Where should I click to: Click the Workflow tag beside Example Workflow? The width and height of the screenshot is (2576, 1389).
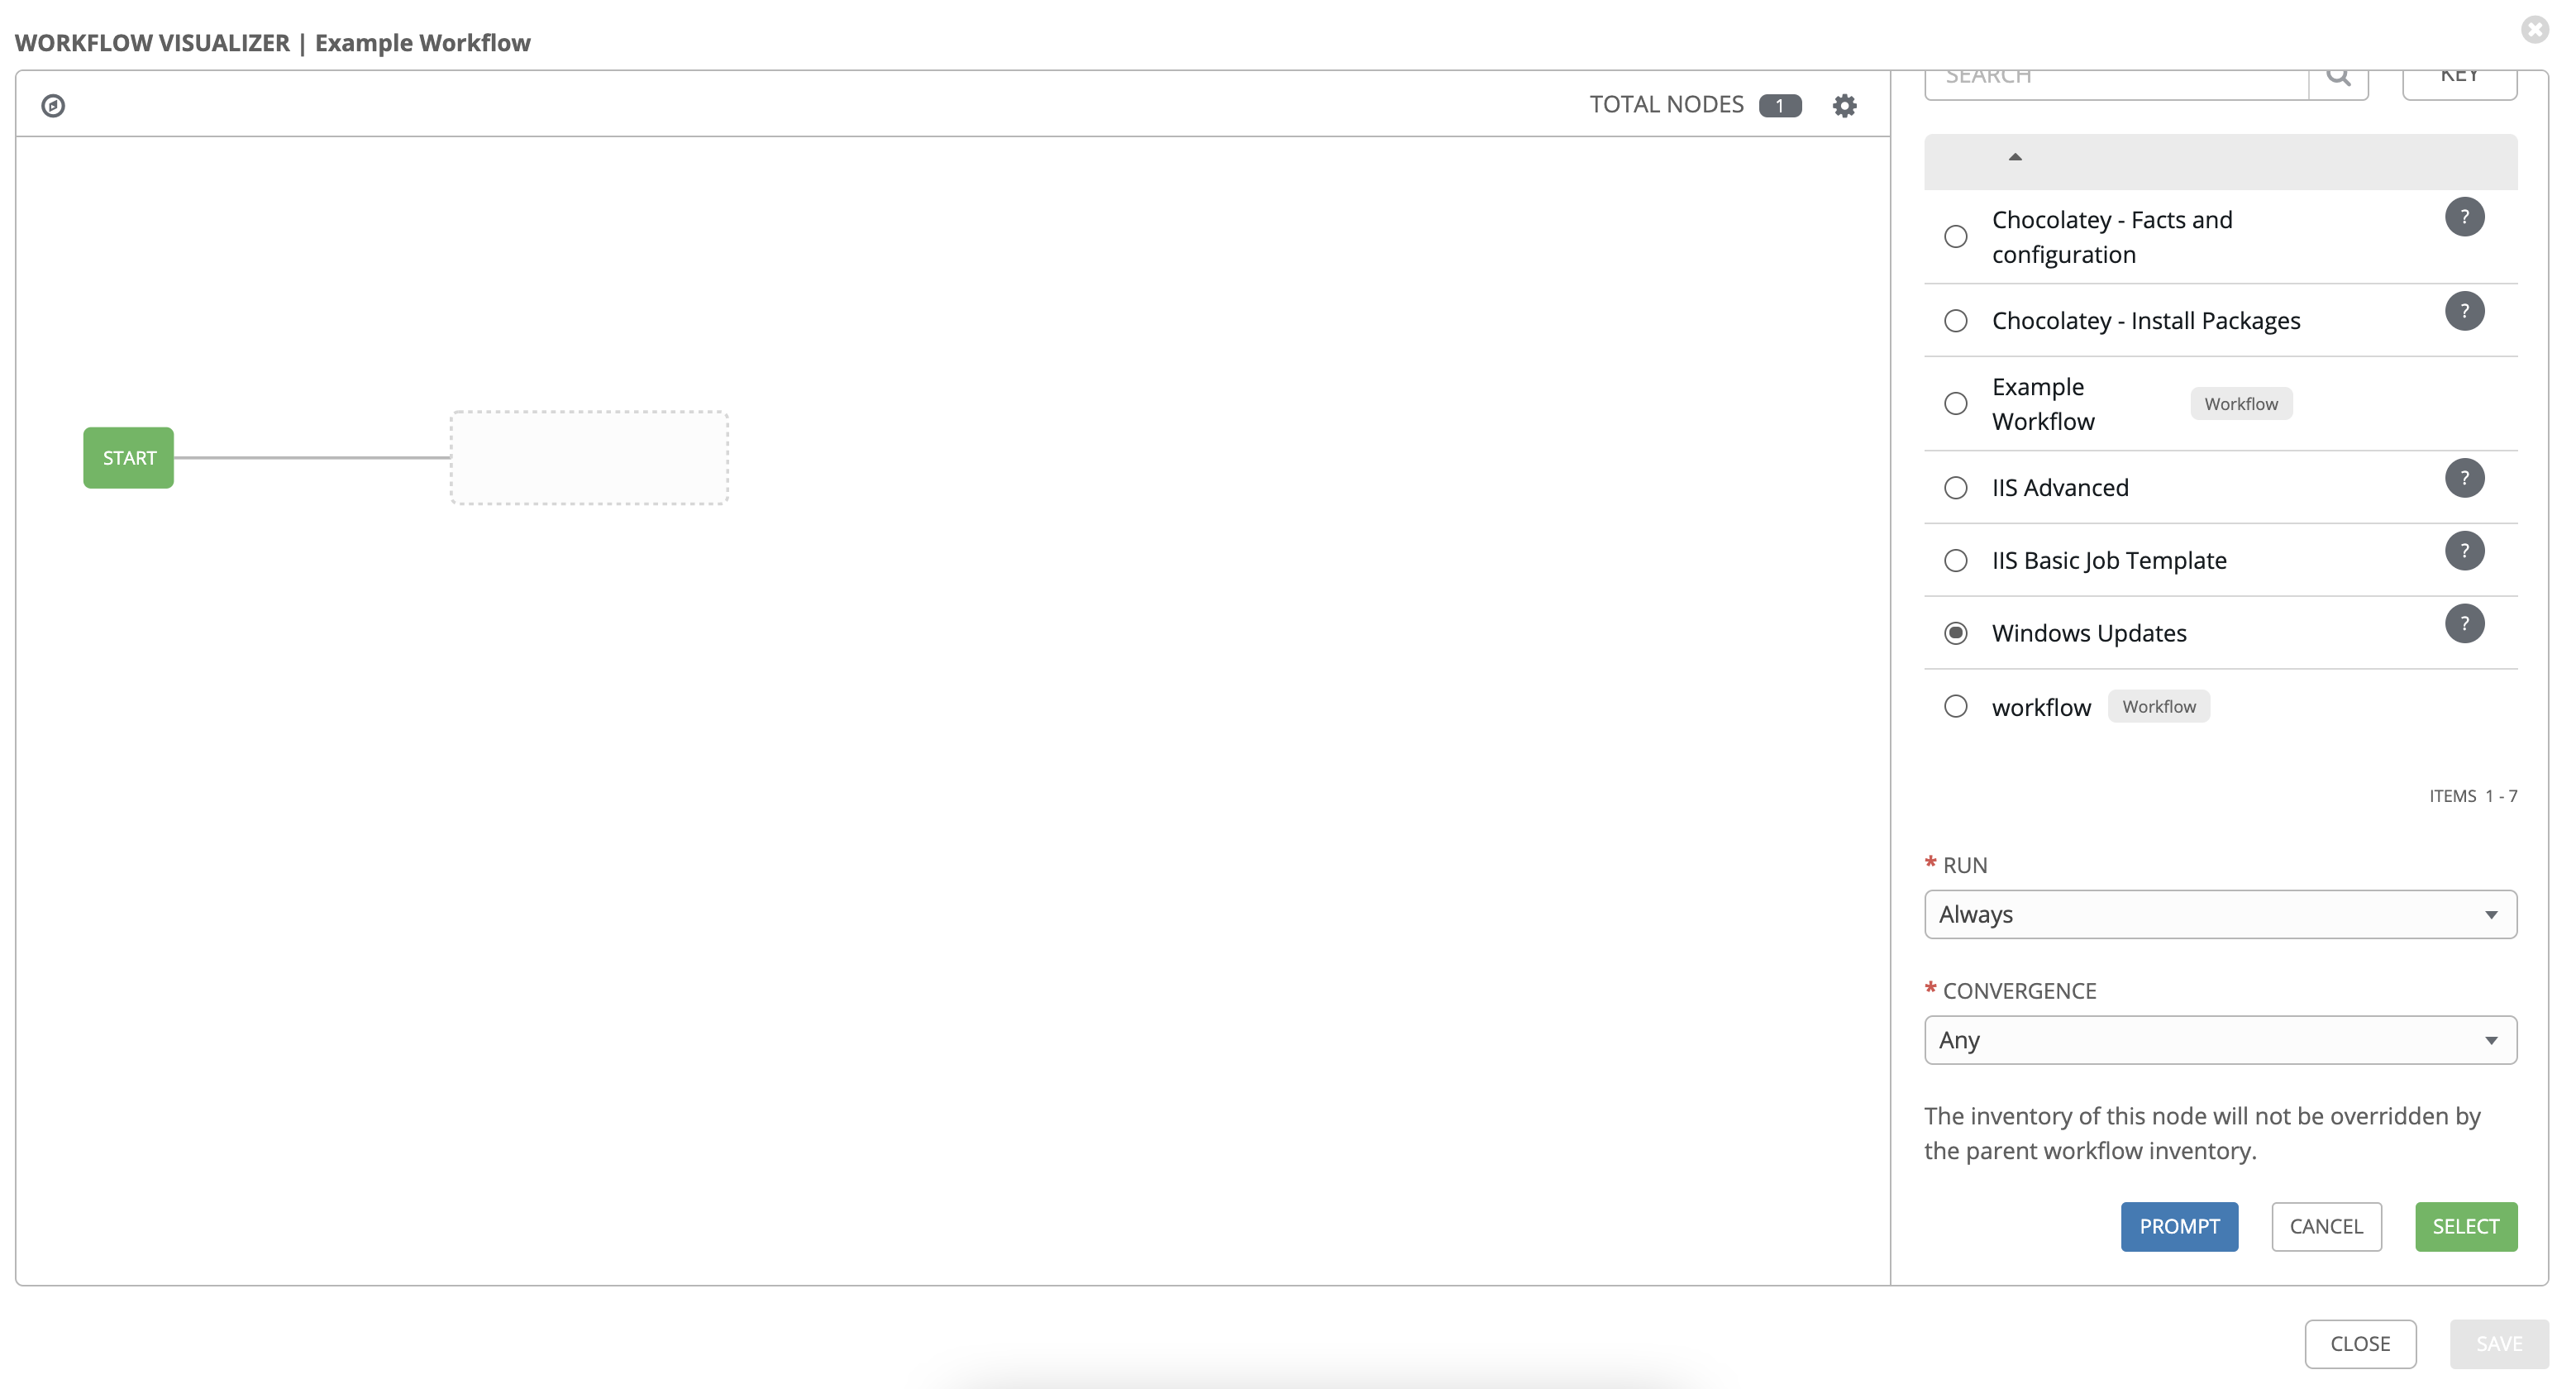[2241, 404]
